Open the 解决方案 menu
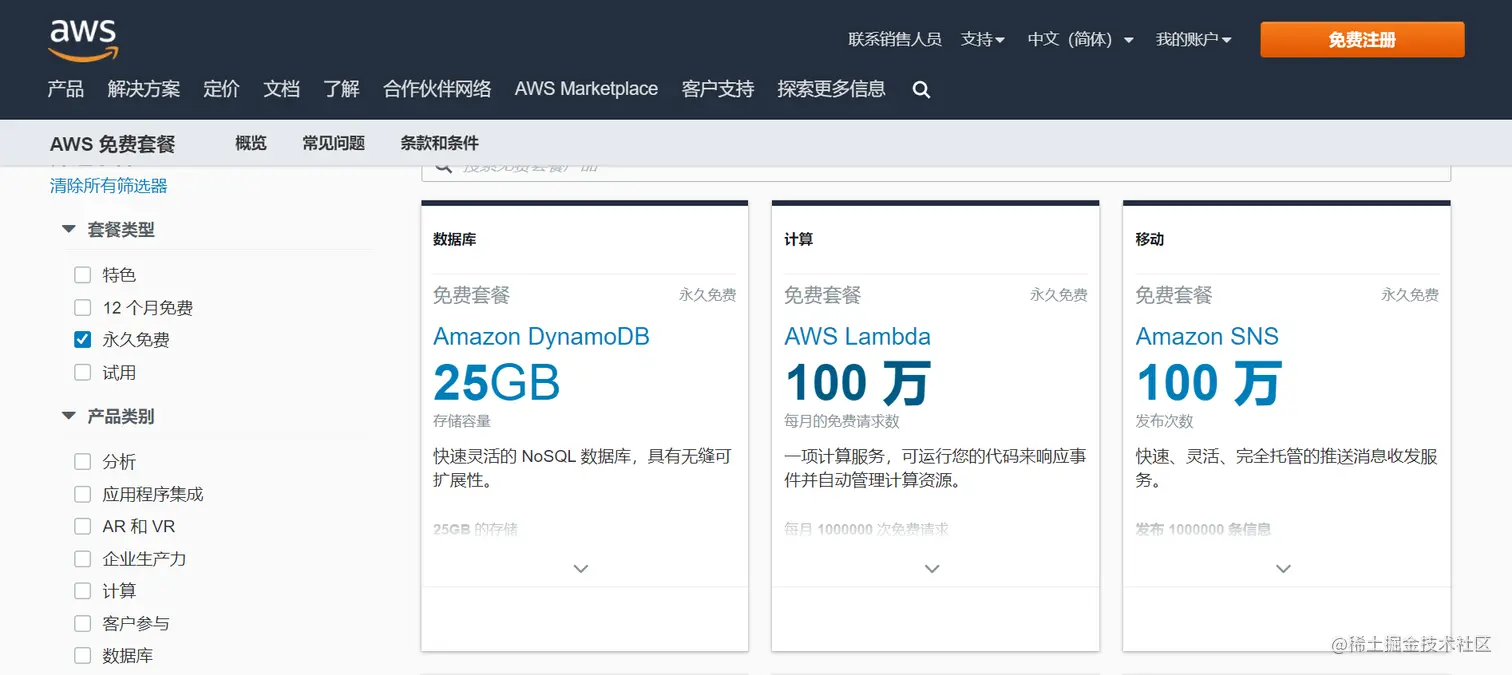This screenshot has height=675, width=1512. pos(144,89)
